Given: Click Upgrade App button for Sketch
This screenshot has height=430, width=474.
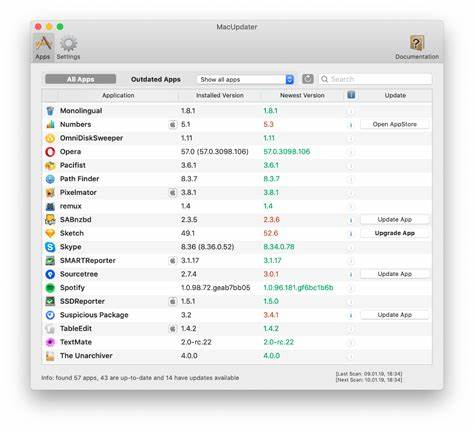Looking at the screenshot, I should tap(395, 233).
